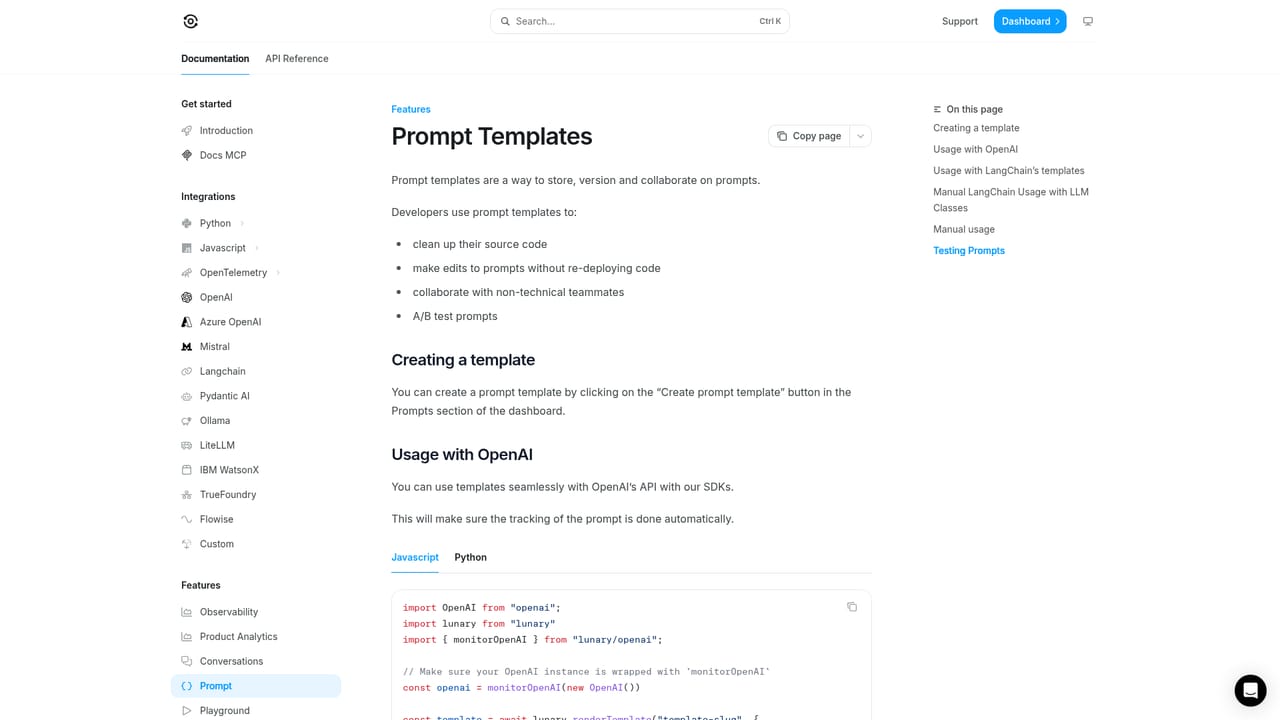Expand the Javascript integration submenu
Screen dimensions: 1280x720
257,248
